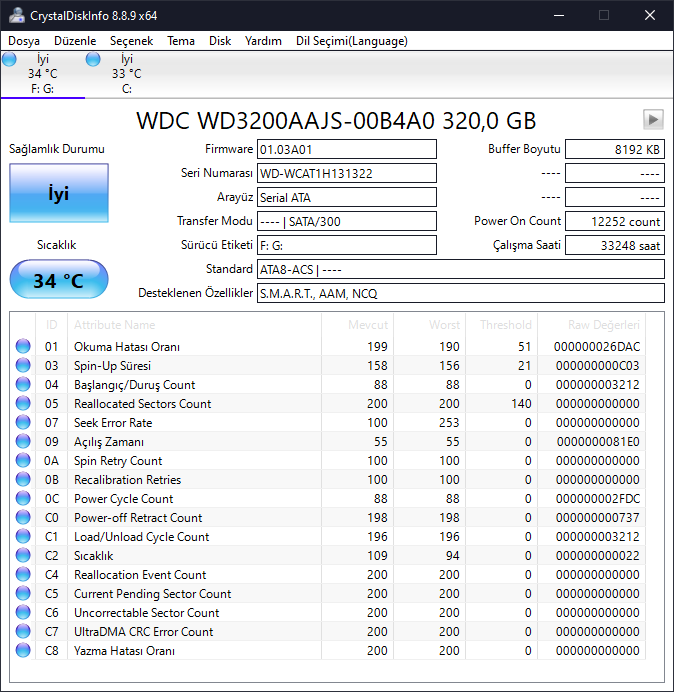Click status icon for Başlangıç/Duruş Count
The height and width of the screenshot is (692, 674).
23,384
